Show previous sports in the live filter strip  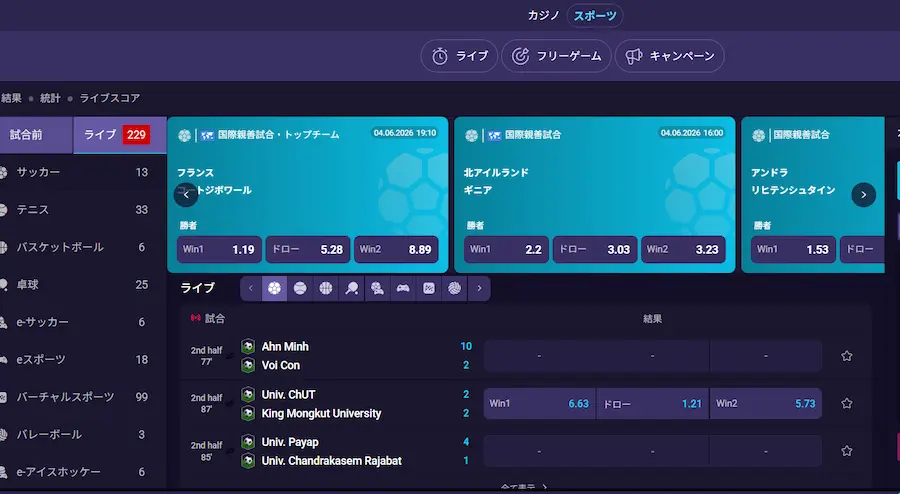tap(251, 288)
